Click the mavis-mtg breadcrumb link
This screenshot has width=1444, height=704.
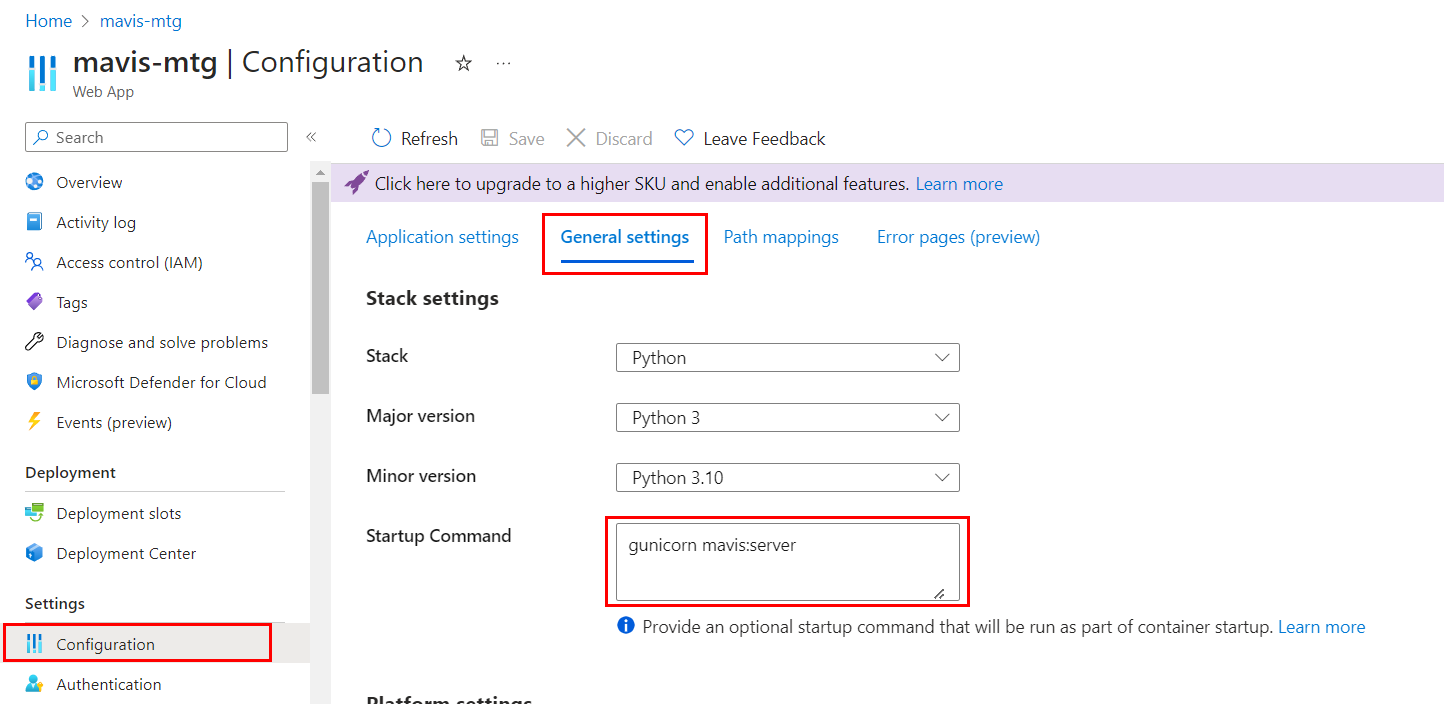point(141,21)
